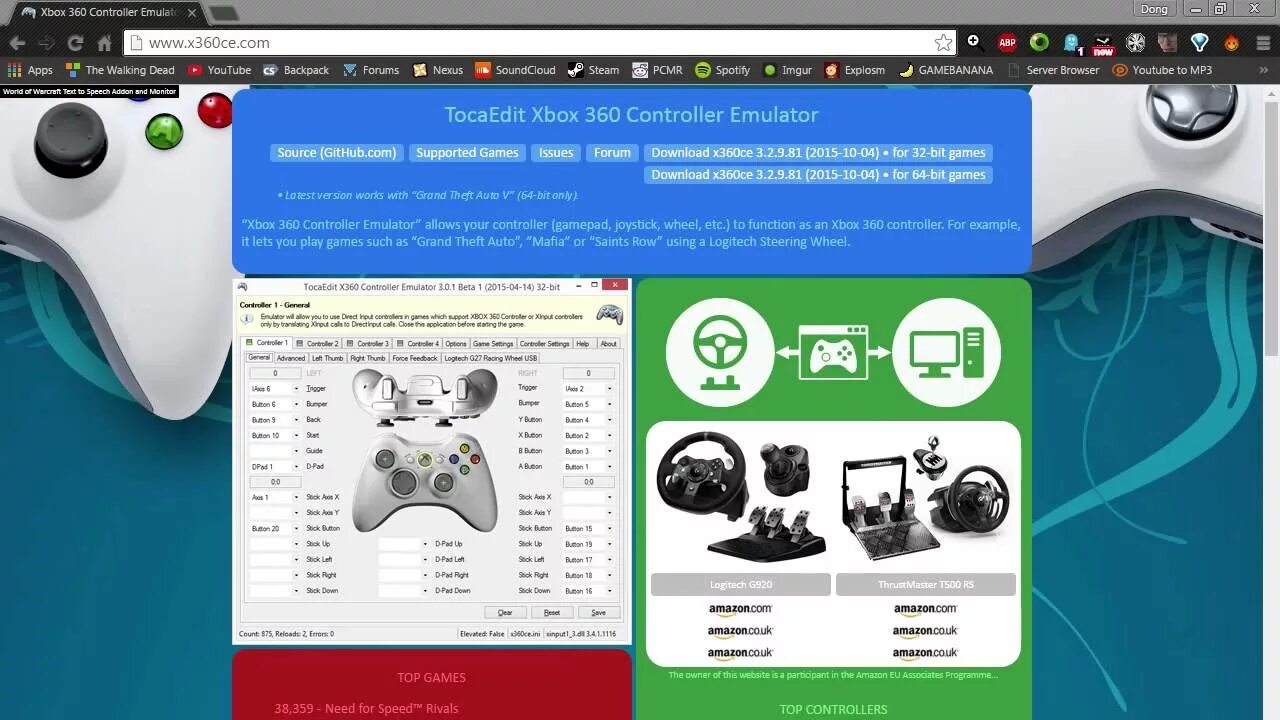Open amazon.com link under Logitech G920
Viewport: 1280px width, 720px height.
click(x=741, y=609)
